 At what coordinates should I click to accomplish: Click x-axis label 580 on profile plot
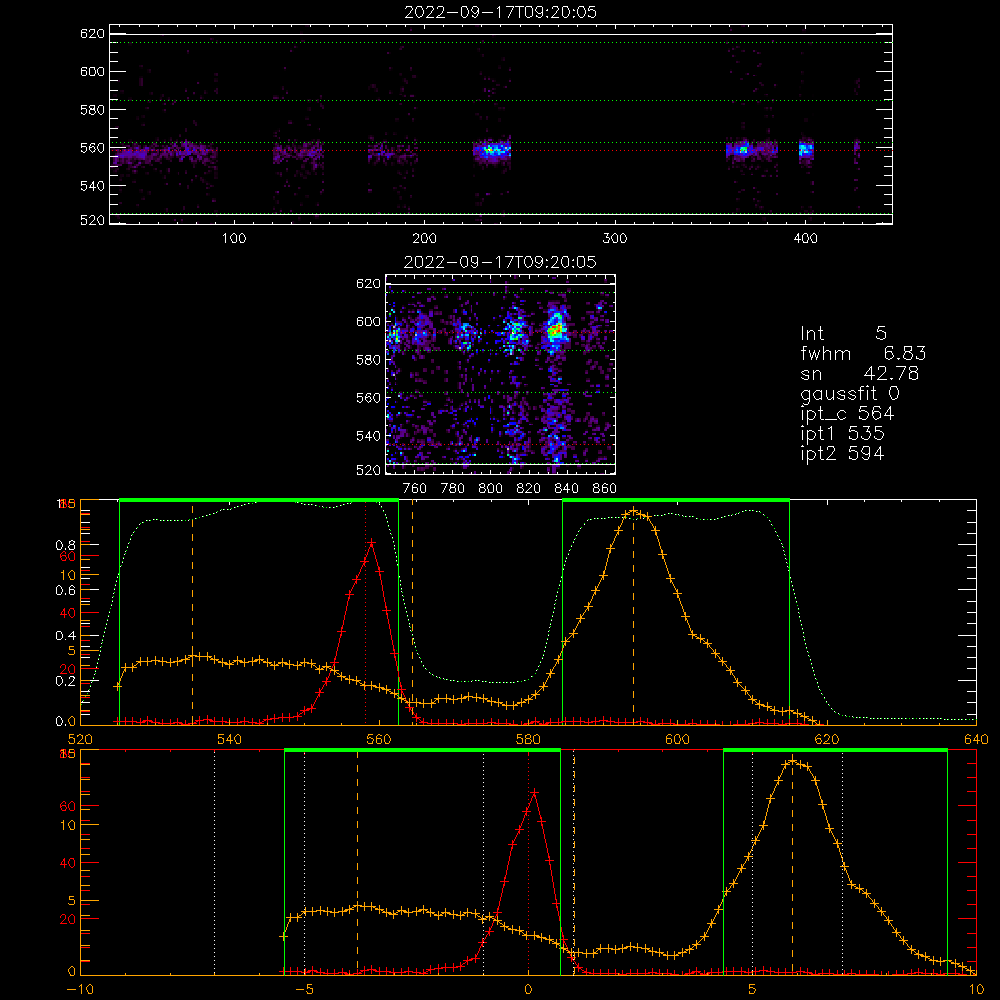tap(528, 740)
